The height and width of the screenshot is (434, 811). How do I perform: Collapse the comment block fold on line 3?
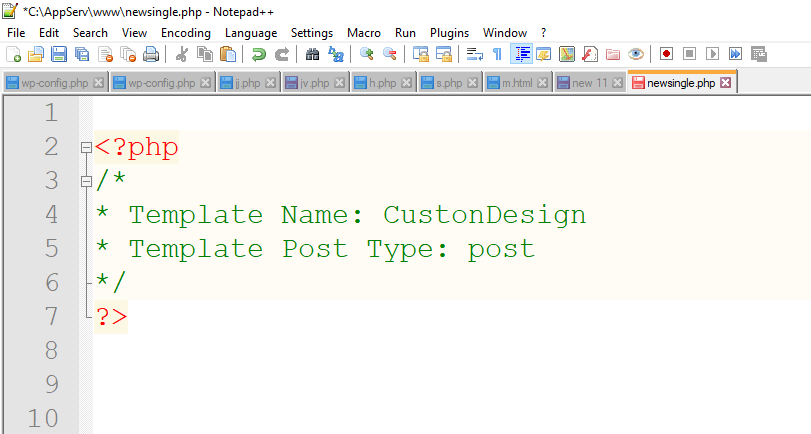(86, 181)
